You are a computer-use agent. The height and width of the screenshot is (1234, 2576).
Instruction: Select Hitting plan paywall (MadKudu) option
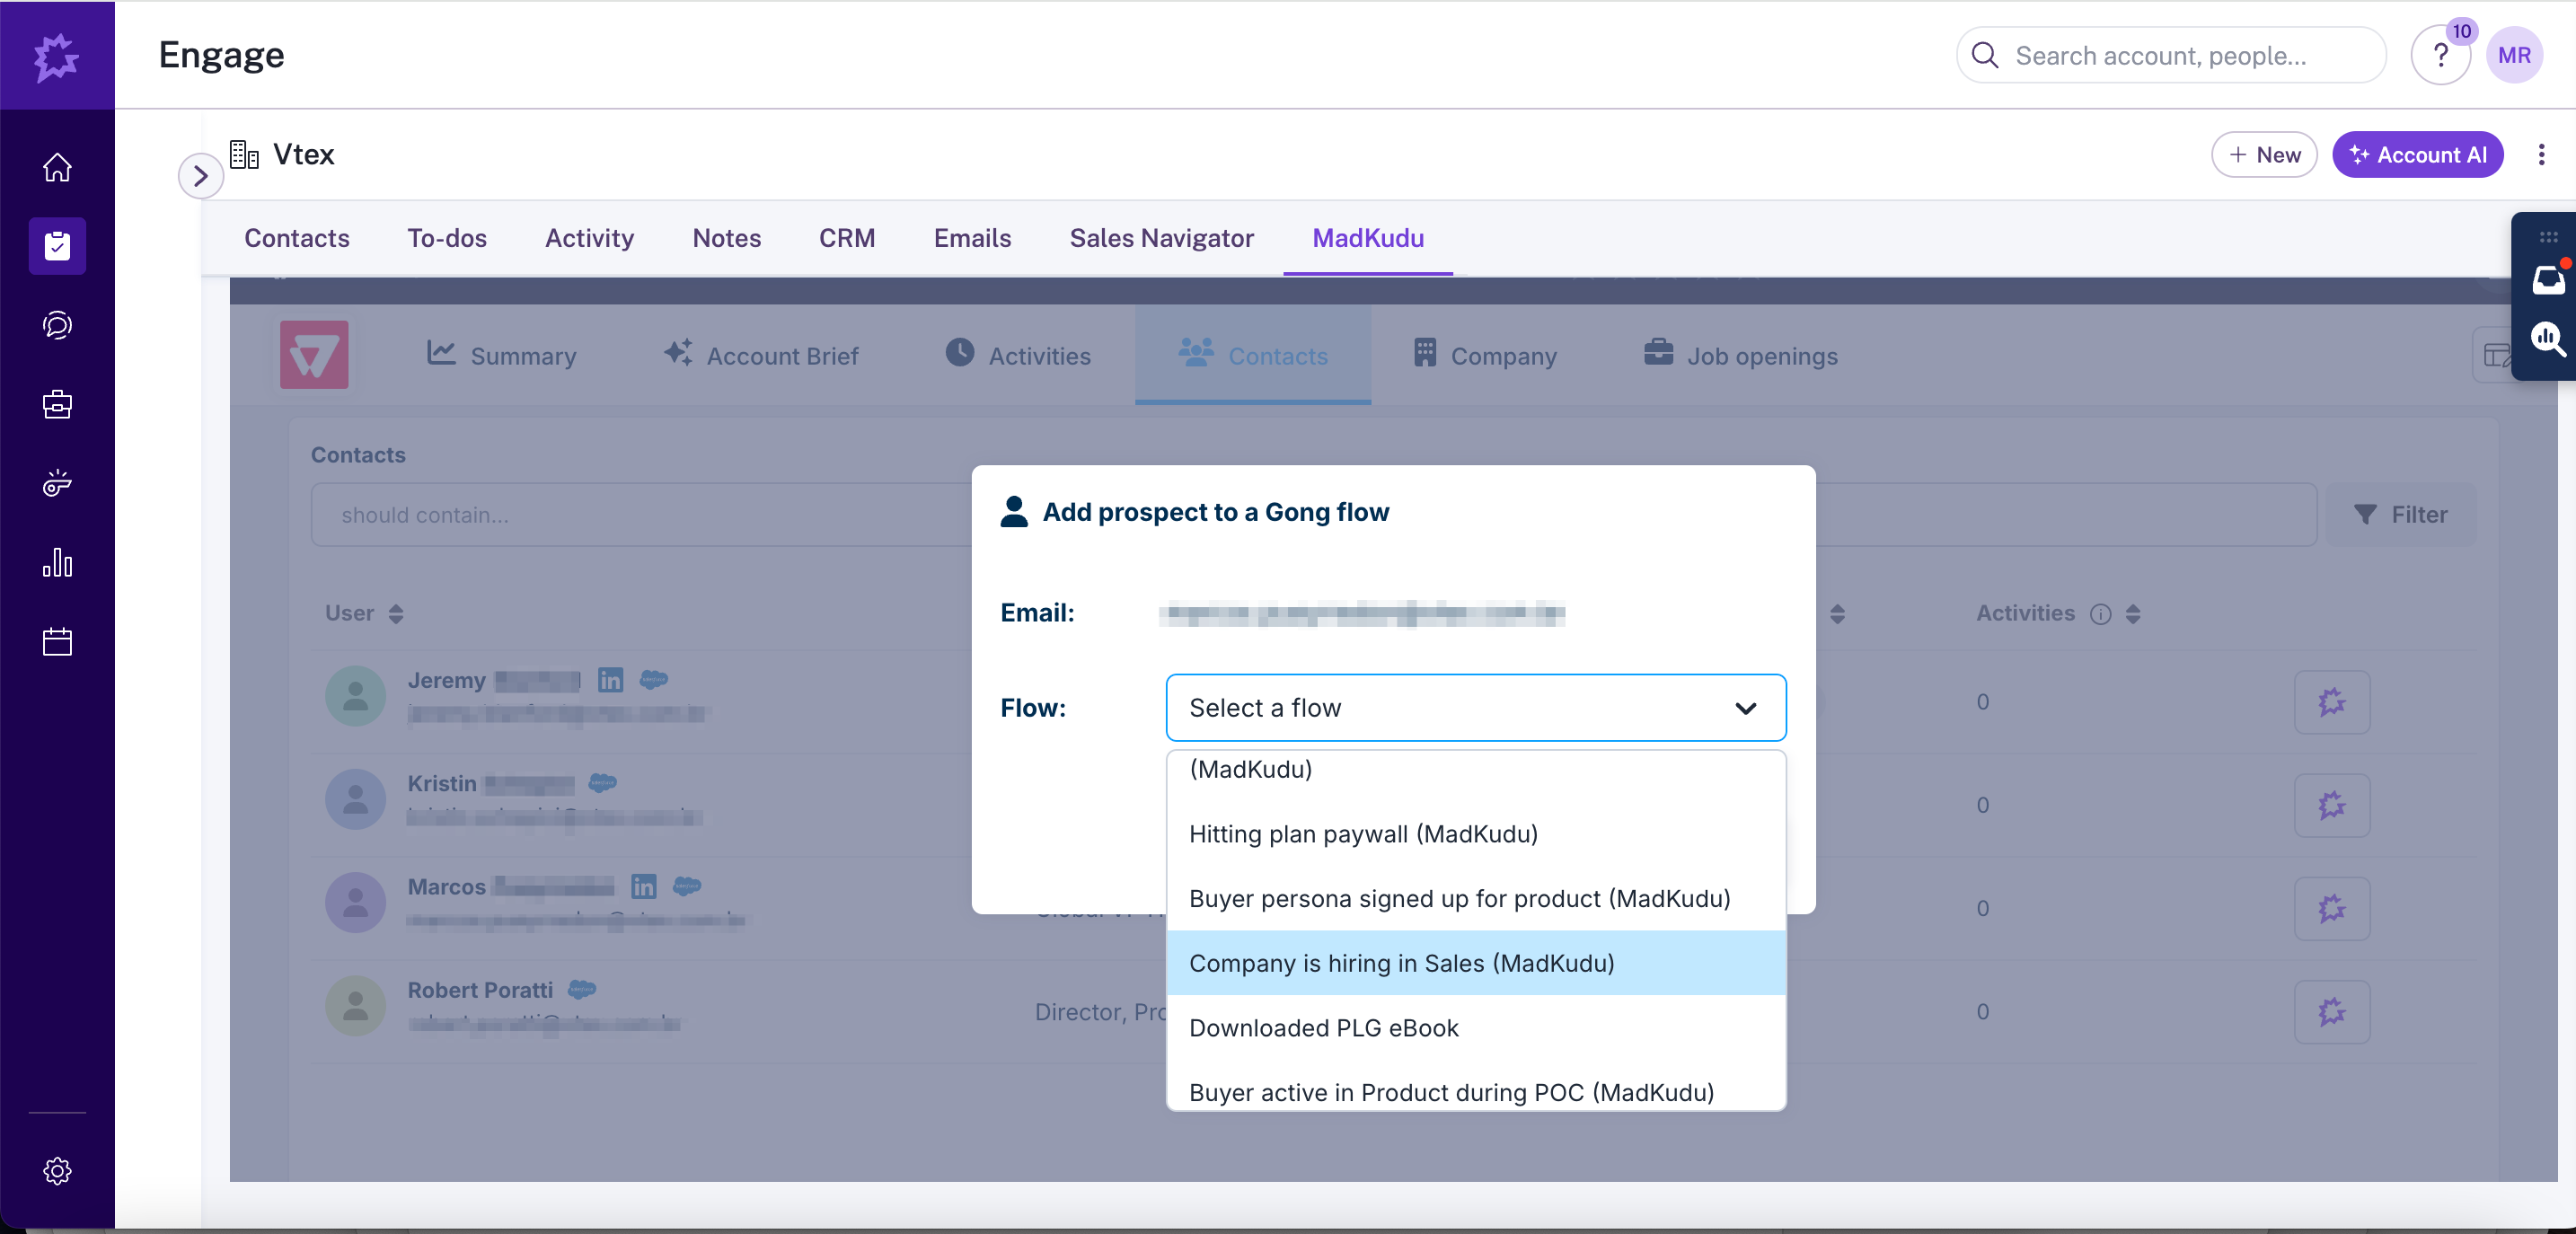1363,833
